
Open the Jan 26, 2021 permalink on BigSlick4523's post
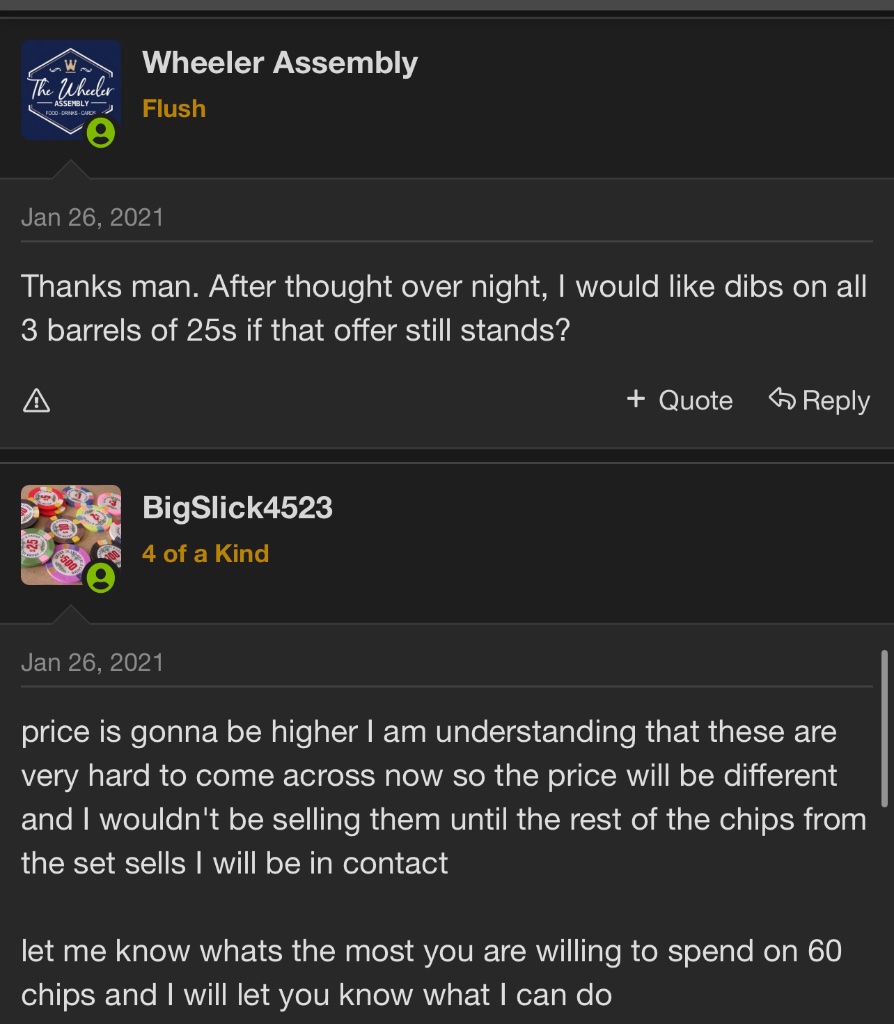point(92,662)
